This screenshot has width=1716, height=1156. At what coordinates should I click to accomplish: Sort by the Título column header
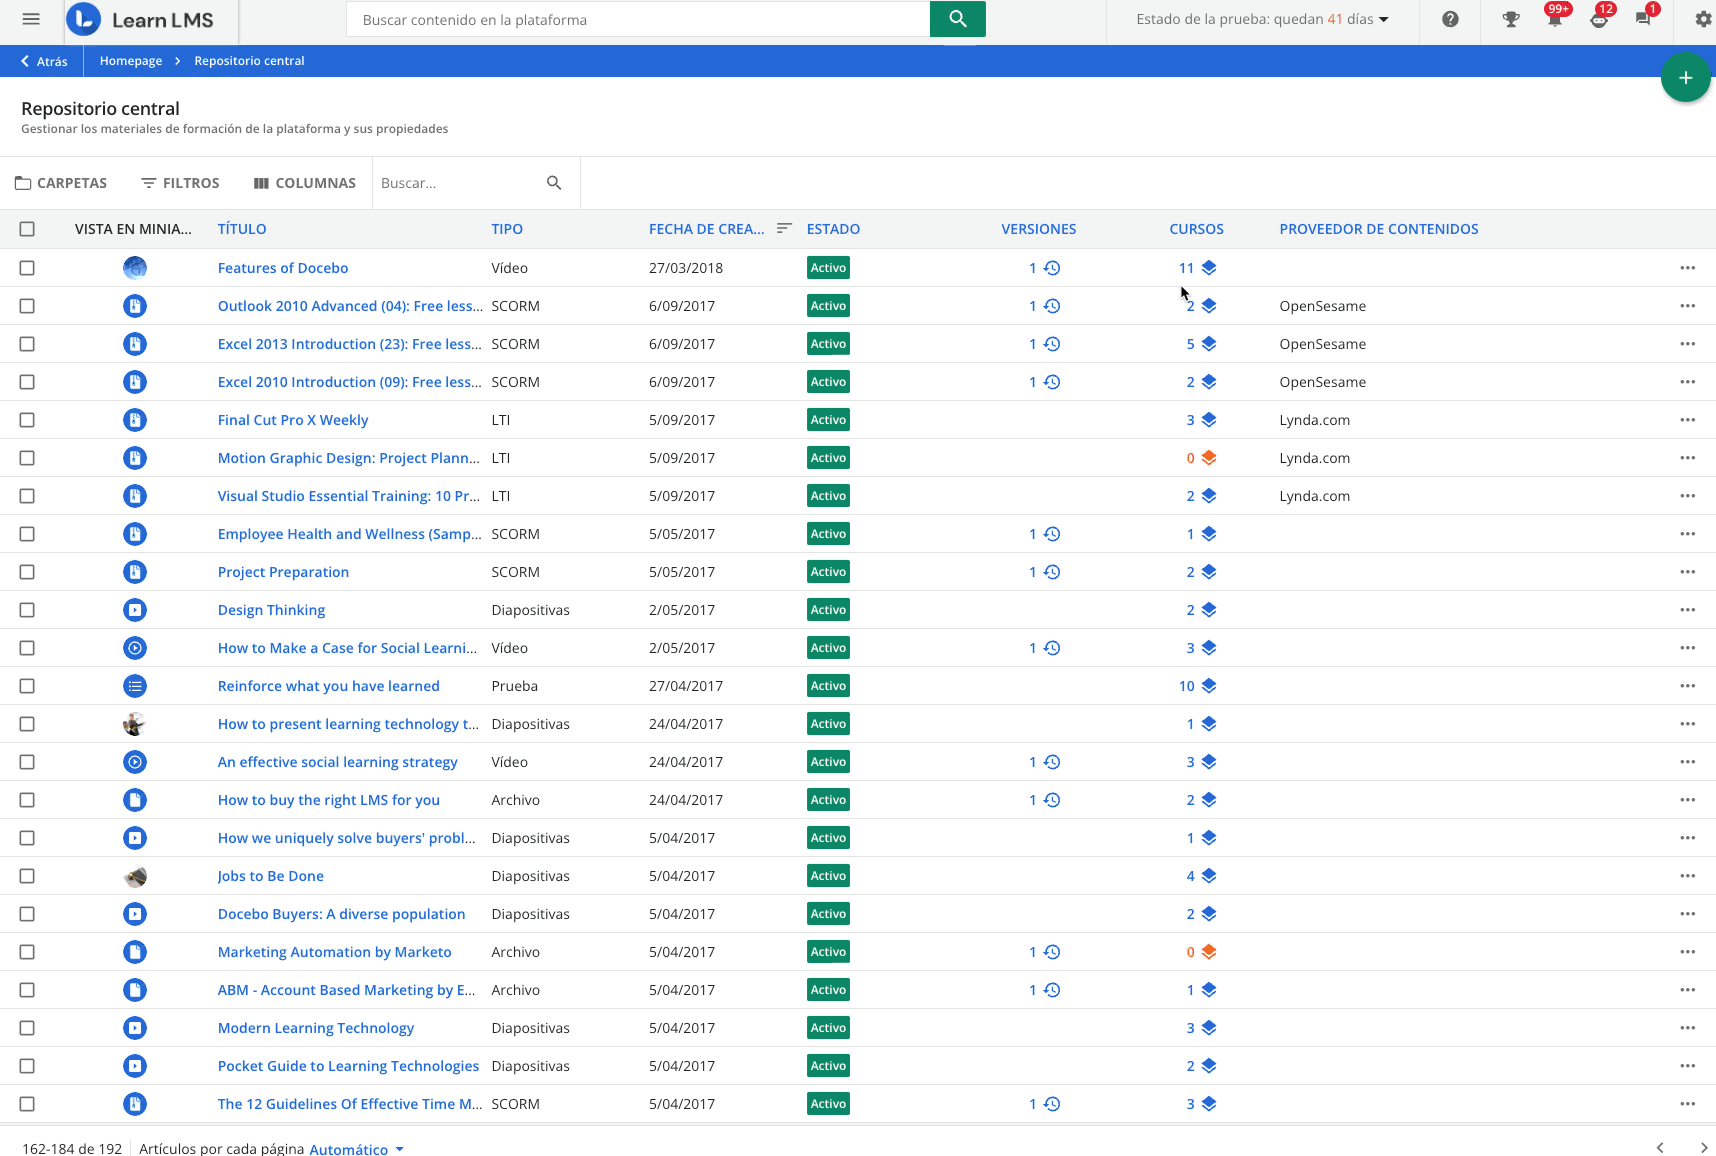coord(242,229)
